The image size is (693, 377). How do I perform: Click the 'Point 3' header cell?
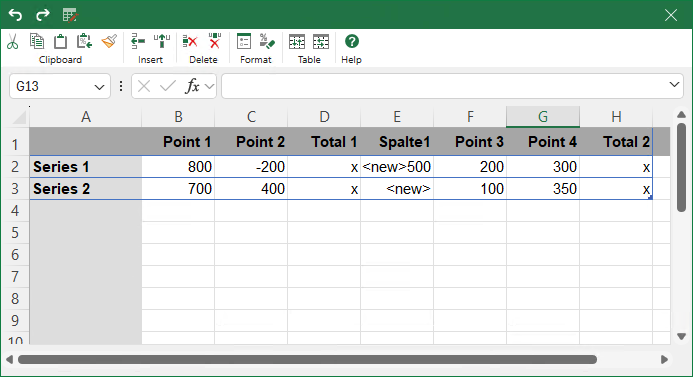pos(470,142)
